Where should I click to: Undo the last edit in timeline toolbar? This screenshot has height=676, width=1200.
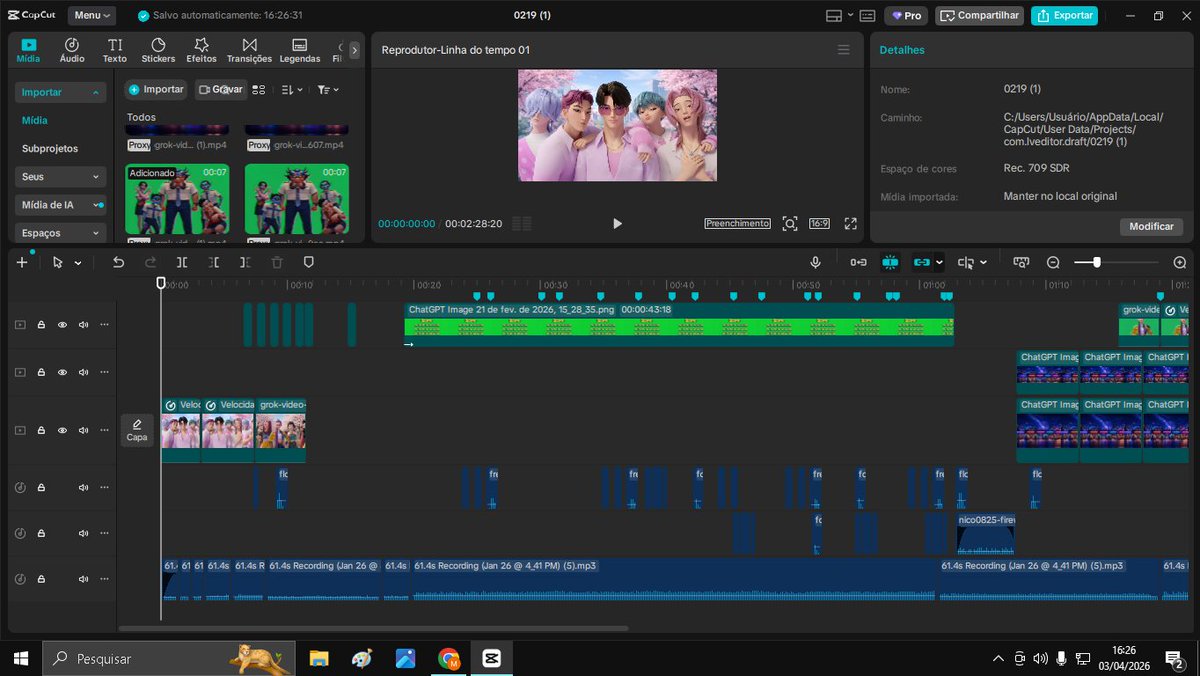pyautogui.click(x=118, y=262)
